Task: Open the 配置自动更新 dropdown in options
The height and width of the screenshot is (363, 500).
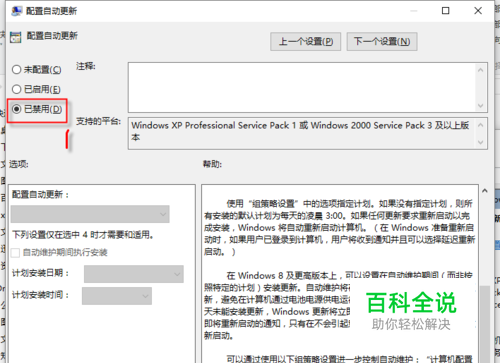Action: coord(90,214)
